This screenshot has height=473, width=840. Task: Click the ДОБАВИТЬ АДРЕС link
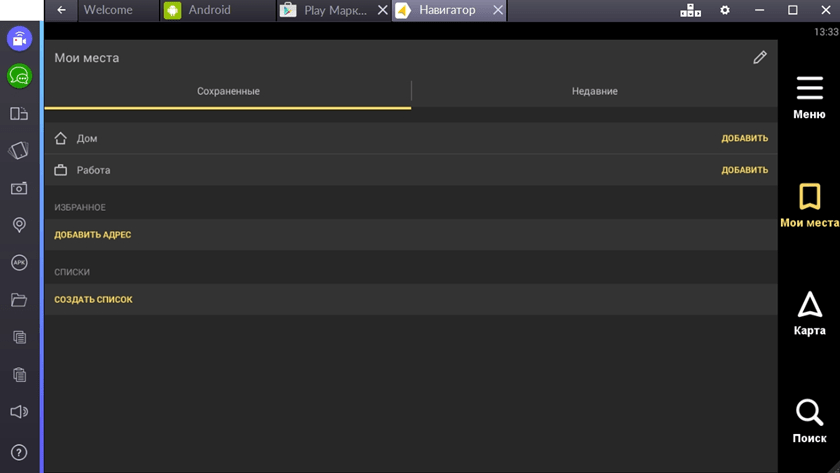click(92, 235)
